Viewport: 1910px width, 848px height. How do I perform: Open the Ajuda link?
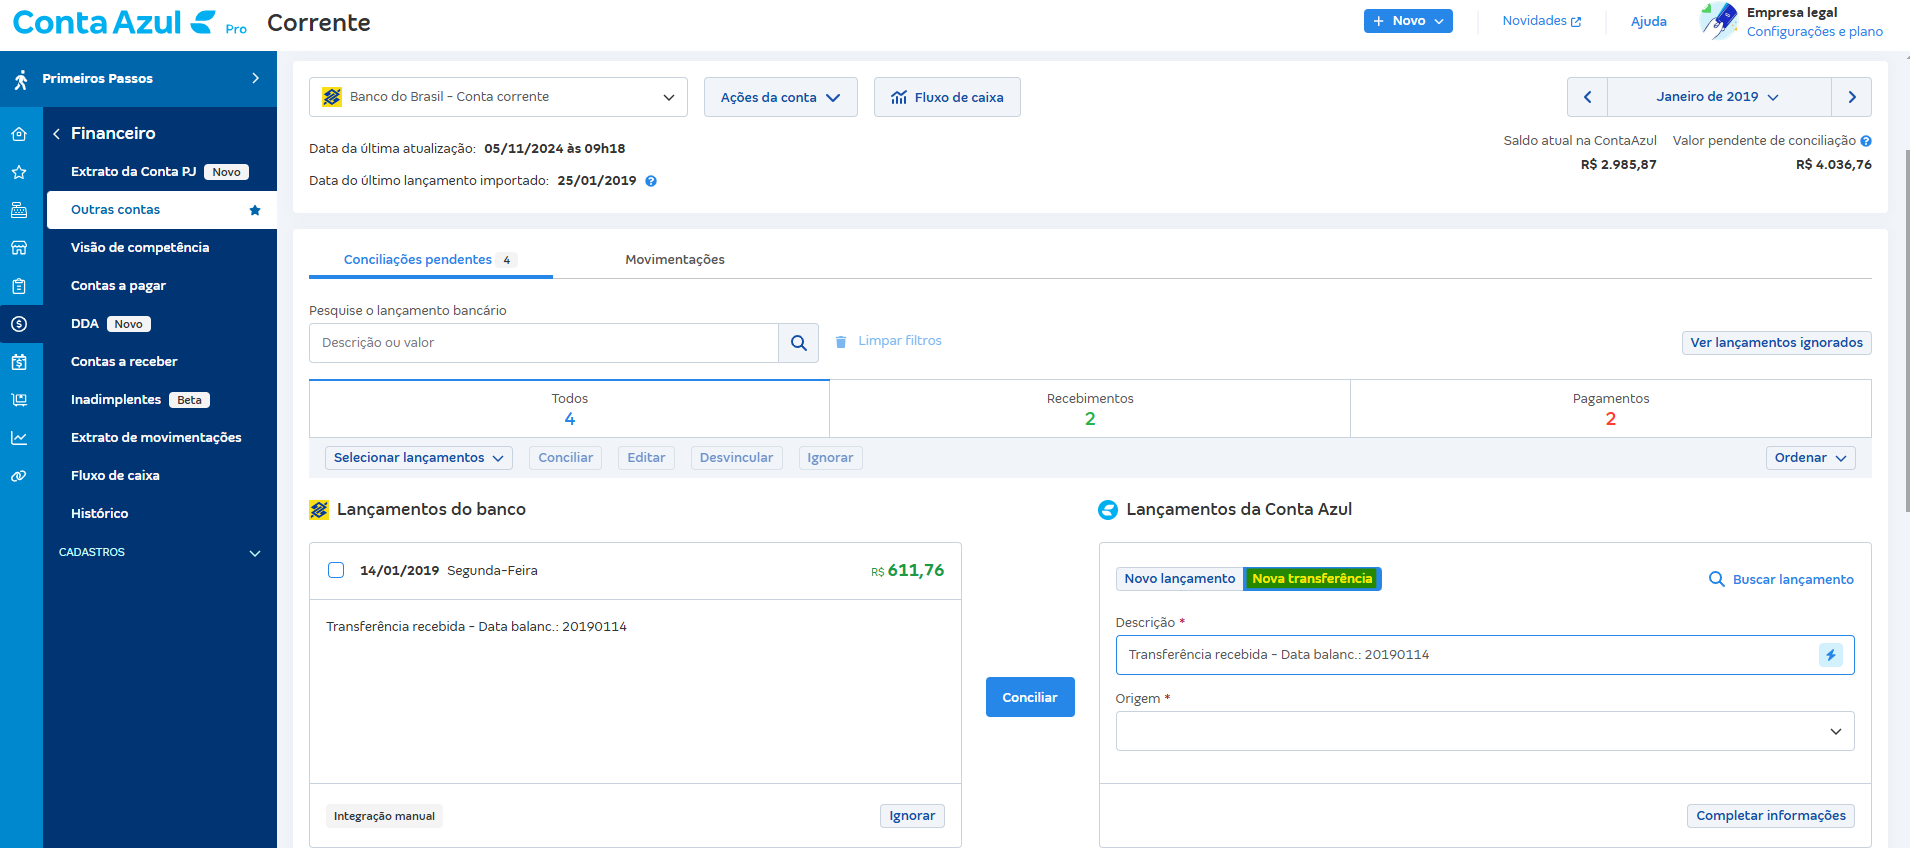1648,21
